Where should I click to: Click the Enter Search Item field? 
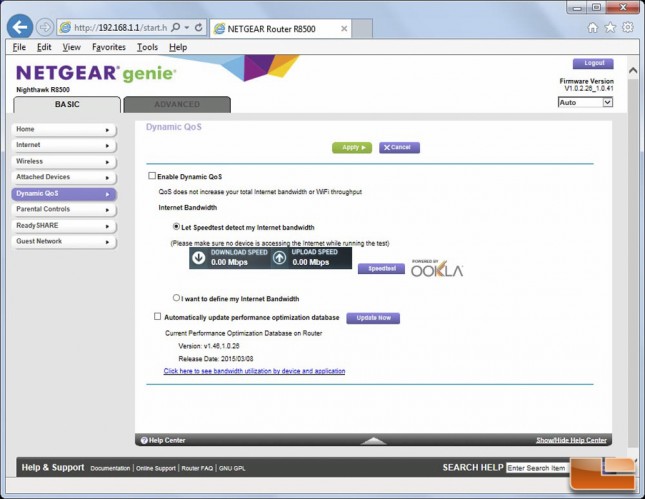[538, 468]
